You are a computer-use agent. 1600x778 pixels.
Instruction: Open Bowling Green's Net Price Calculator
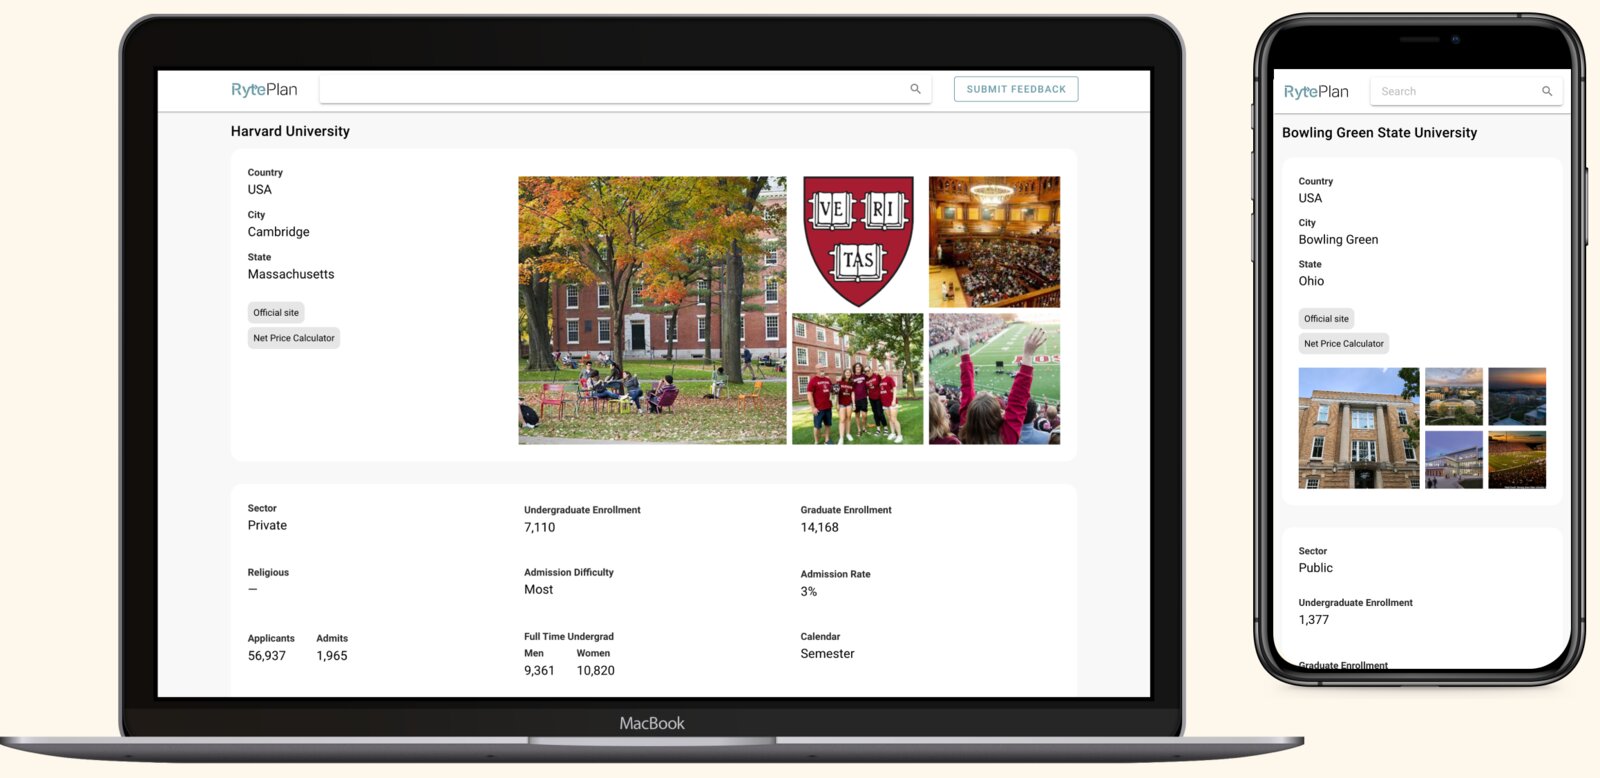1344,344
